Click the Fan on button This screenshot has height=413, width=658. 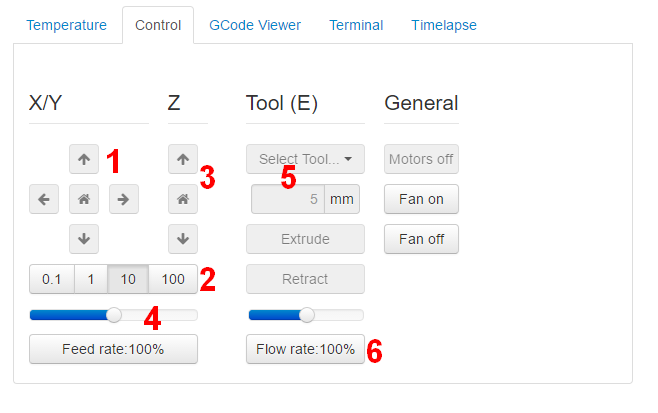(x=421, y=199)
